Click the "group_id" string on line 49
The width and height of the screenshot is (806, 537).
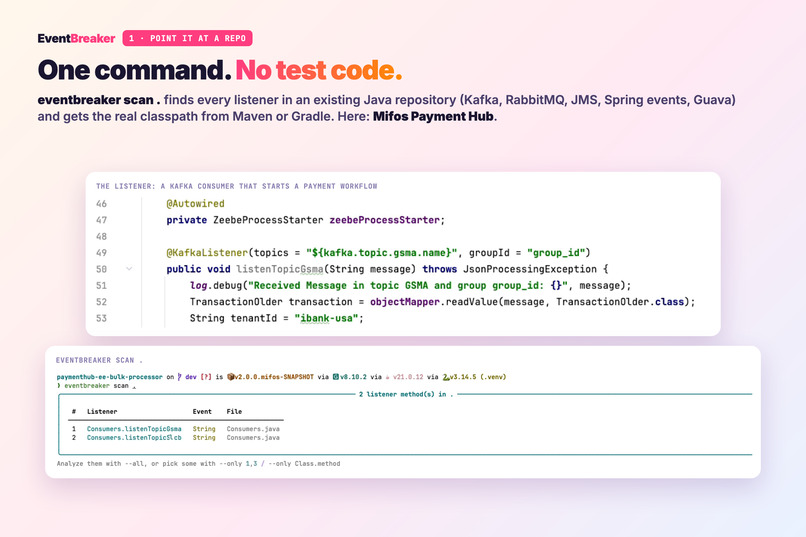click(556, 253)
